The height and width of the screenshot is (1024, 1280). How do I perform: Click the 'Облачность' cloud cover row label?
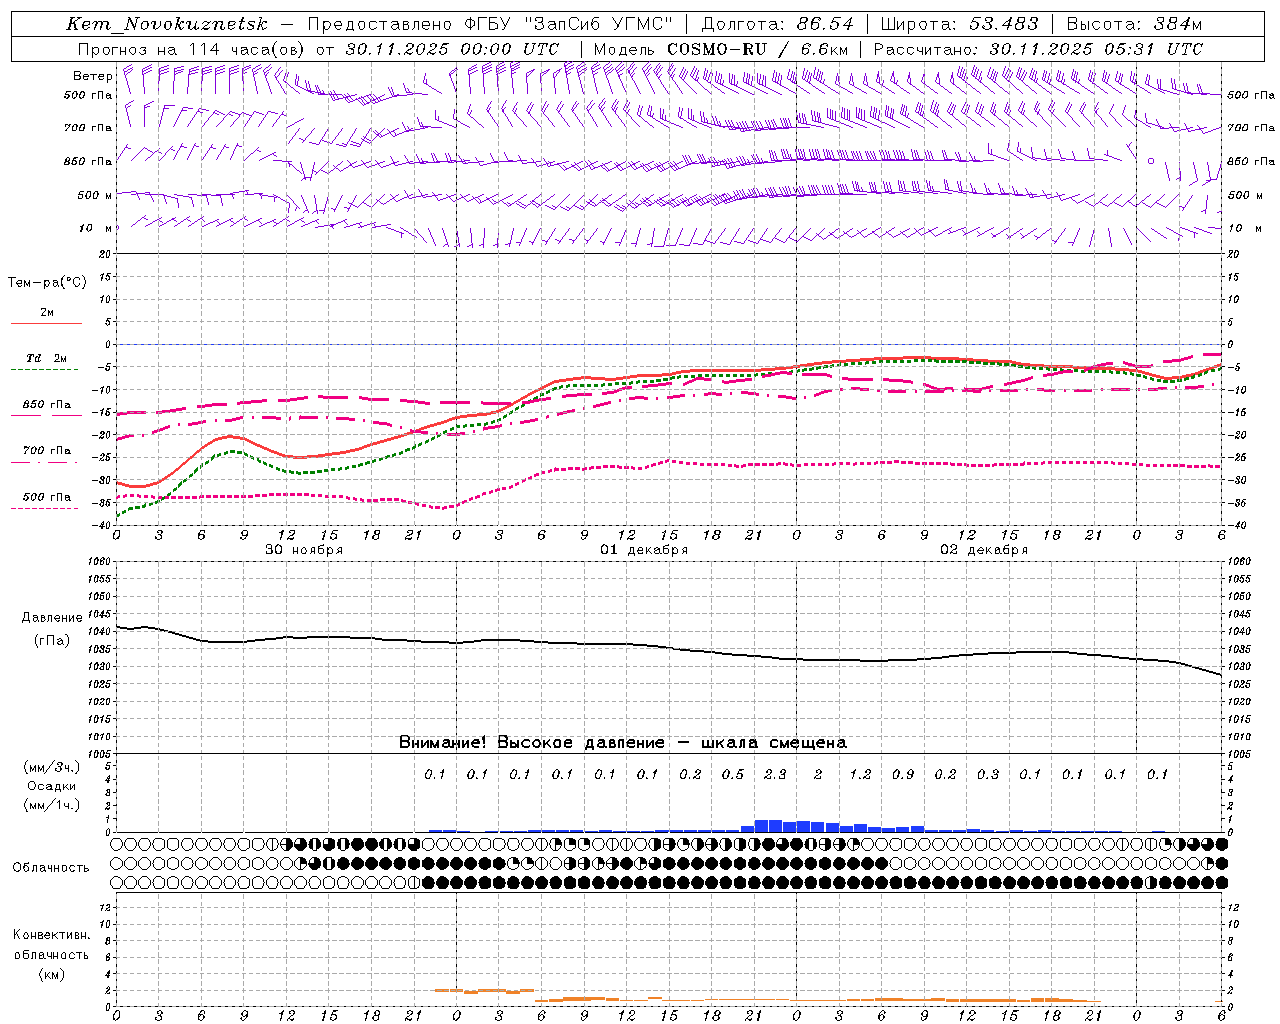point(51,867)
